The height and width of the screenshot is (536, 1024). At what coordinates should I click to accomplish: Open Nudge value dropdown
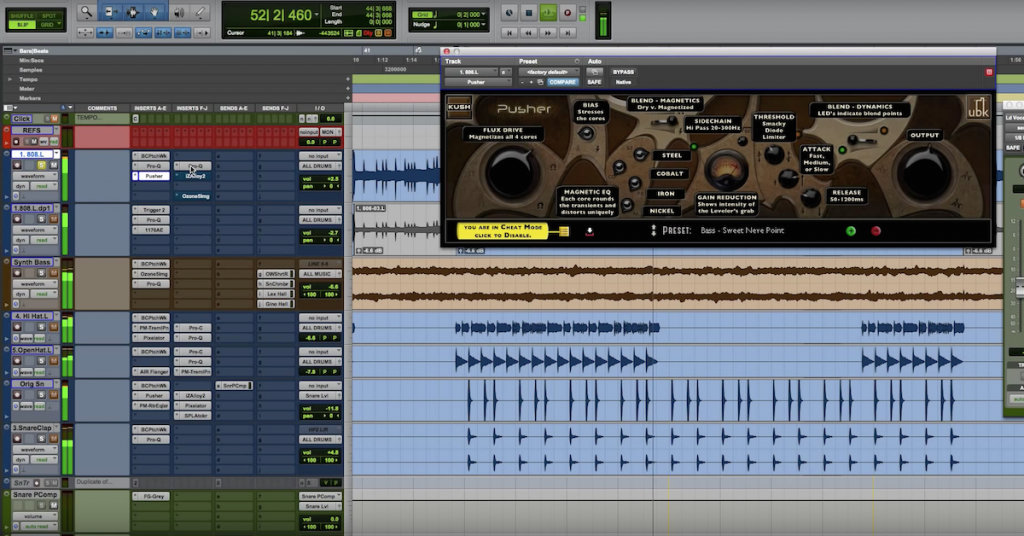[484, 25]
